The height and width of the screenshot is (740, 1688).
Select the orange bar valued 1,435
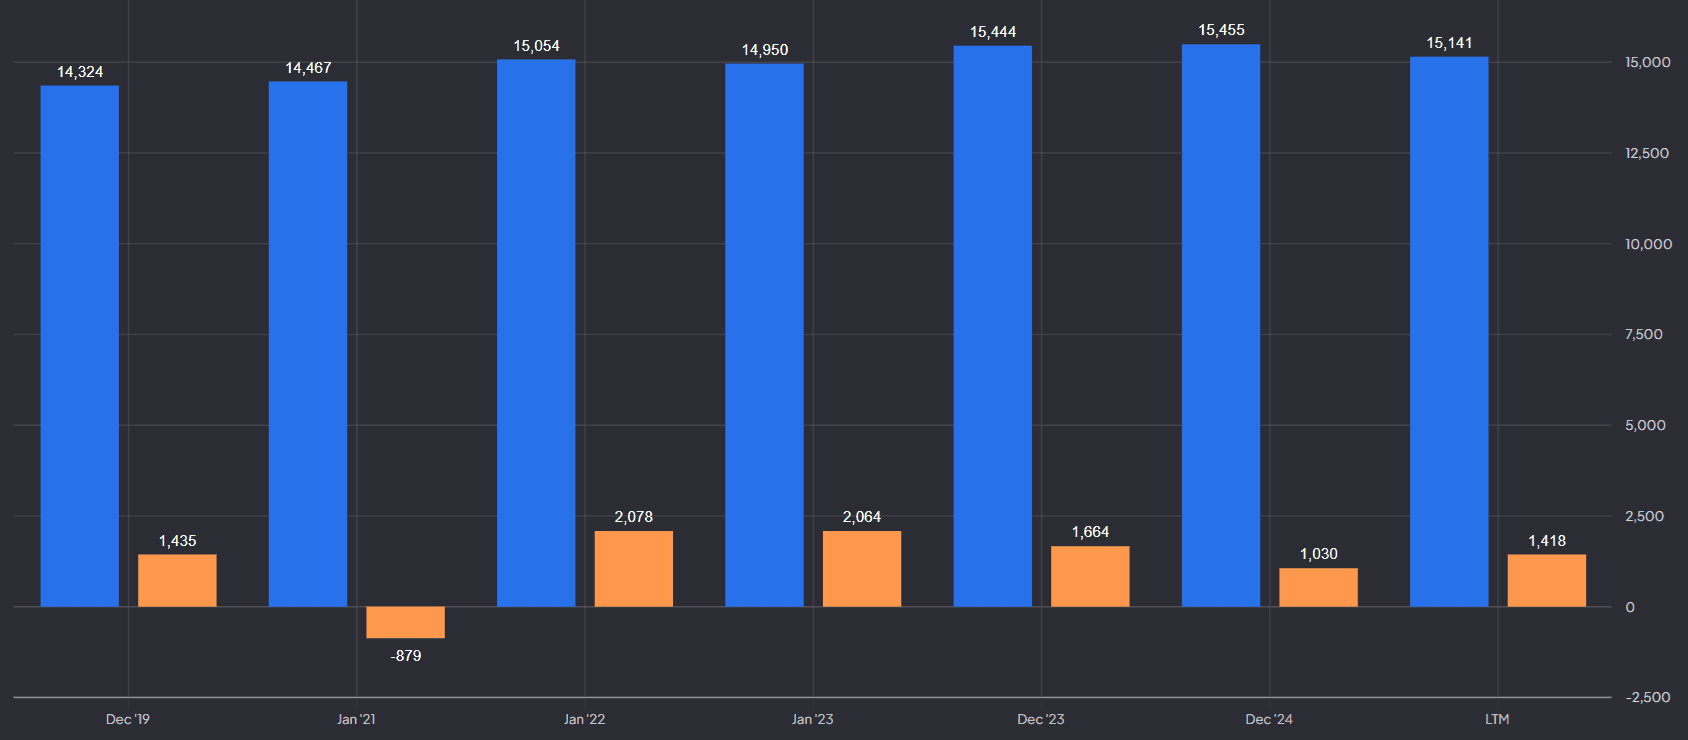click(x=177, y=580)
